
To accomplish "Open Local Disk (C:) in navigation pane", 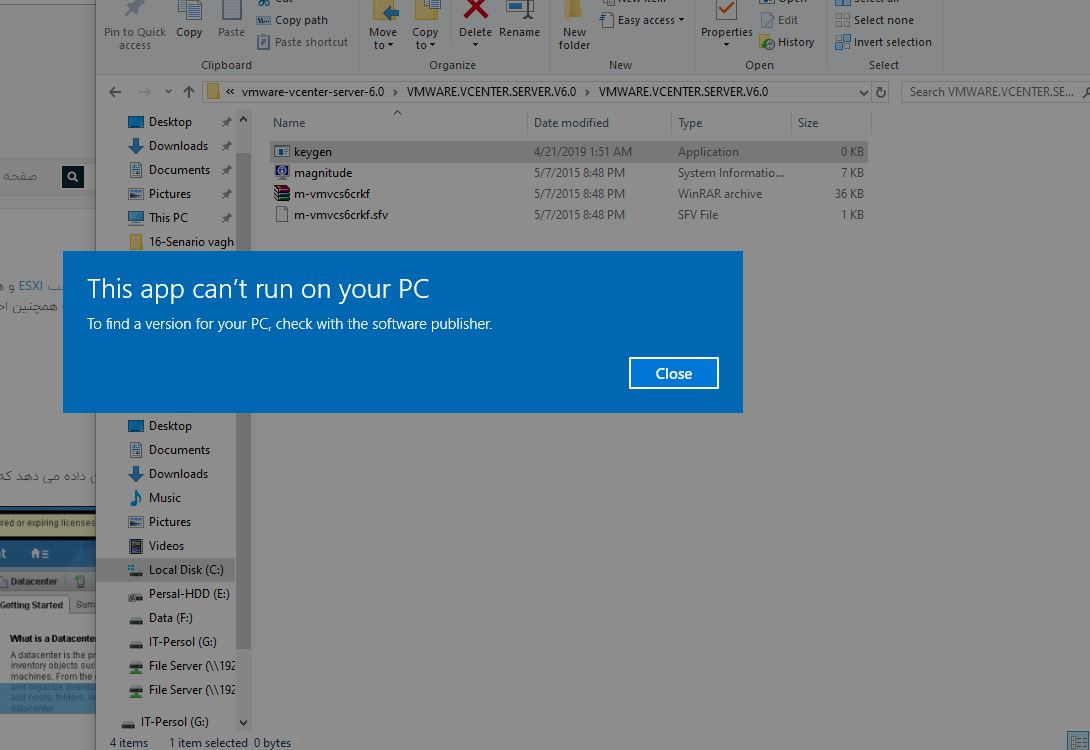I will tap(185, 570).
